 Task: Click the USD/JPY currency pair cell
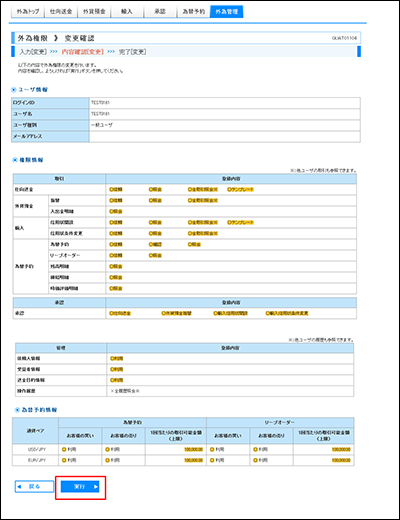coord(36,450)
